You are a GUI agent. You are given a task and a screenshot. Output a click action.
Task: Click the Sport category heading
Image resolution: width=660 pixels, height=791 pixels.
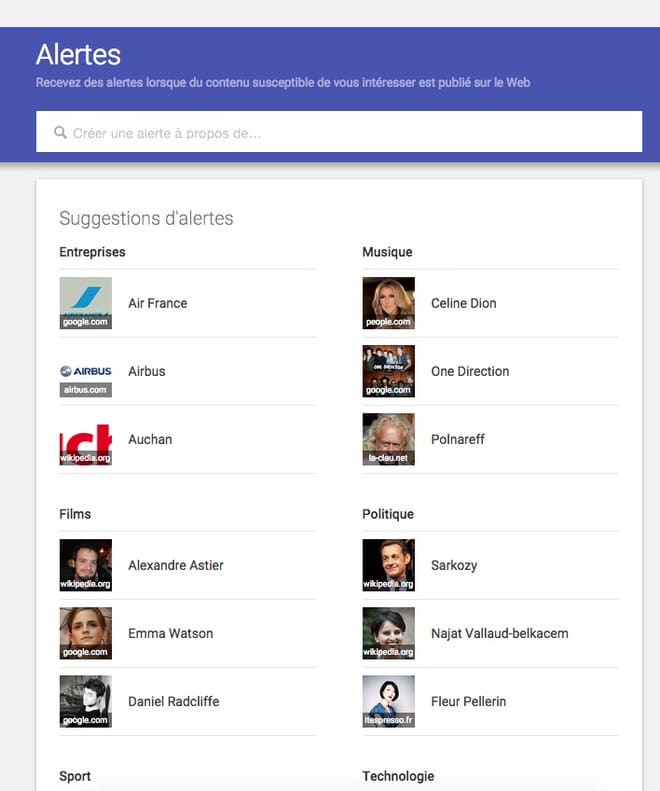pos(75,776)
